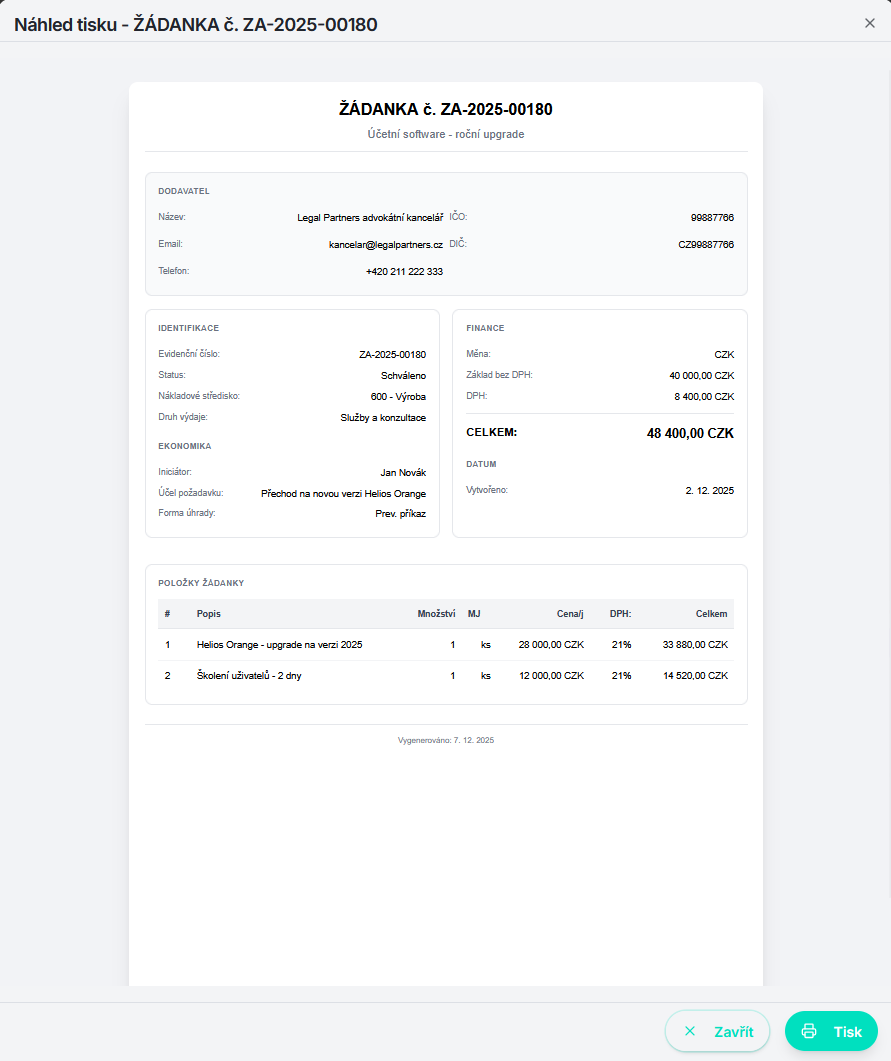Click the Schváleno status value

pos(404,375)
